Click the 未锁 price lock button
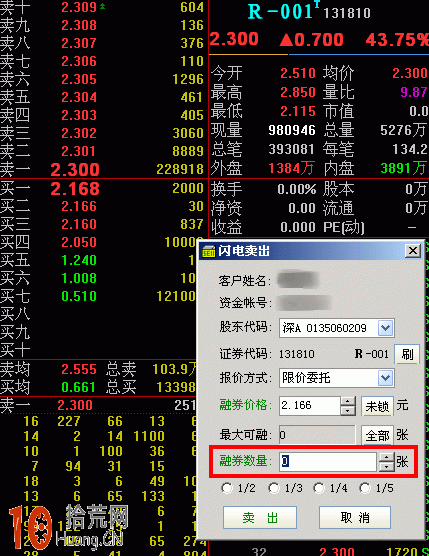The height and width of the screenshot is (556, 429). pos(377,406)
